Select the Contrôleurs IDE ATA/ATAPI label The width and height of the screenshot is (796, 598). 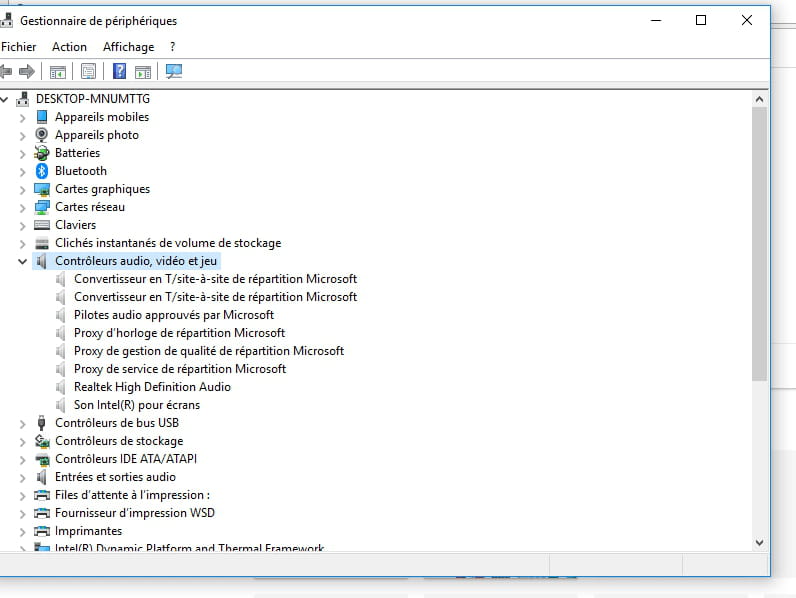125,459
